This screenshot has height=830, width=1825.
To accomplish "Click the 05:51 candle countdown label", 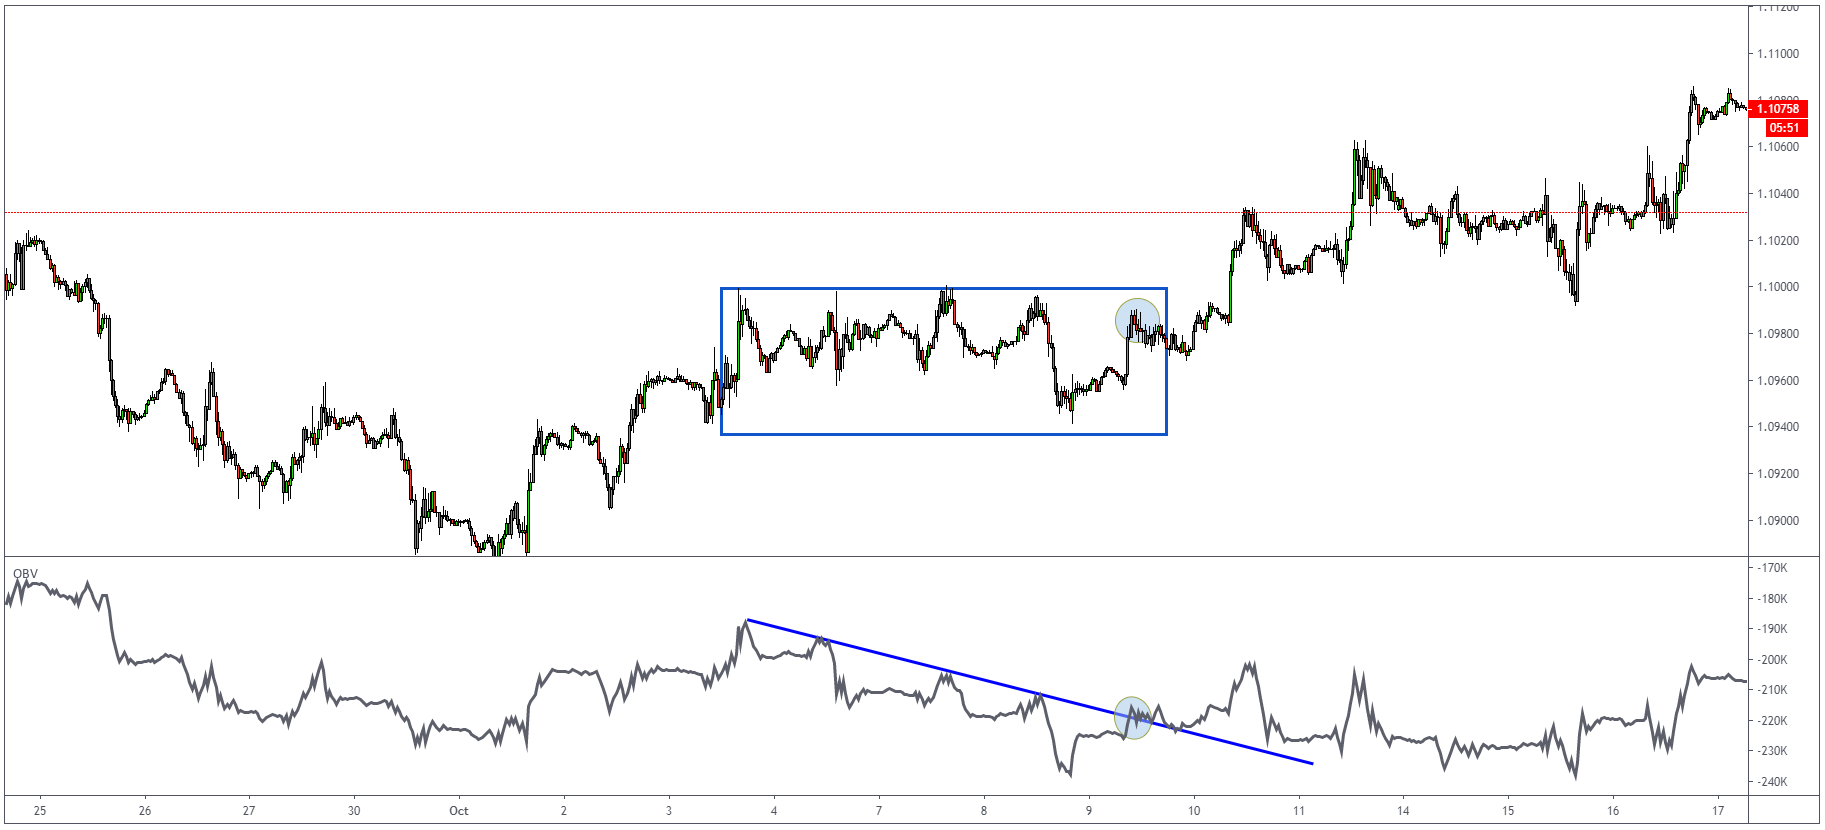I will coord(1784,128).
